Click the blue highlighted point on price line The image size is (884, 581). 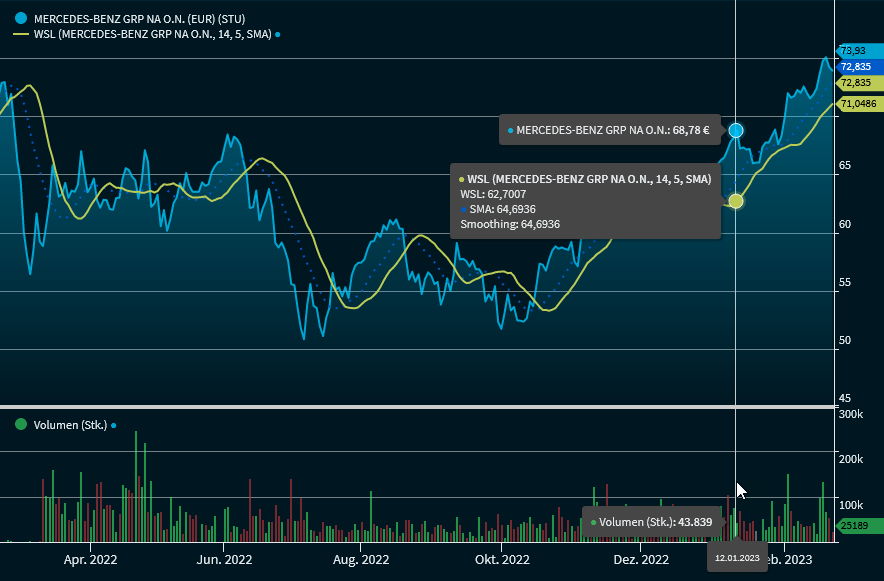pos(736,130)
